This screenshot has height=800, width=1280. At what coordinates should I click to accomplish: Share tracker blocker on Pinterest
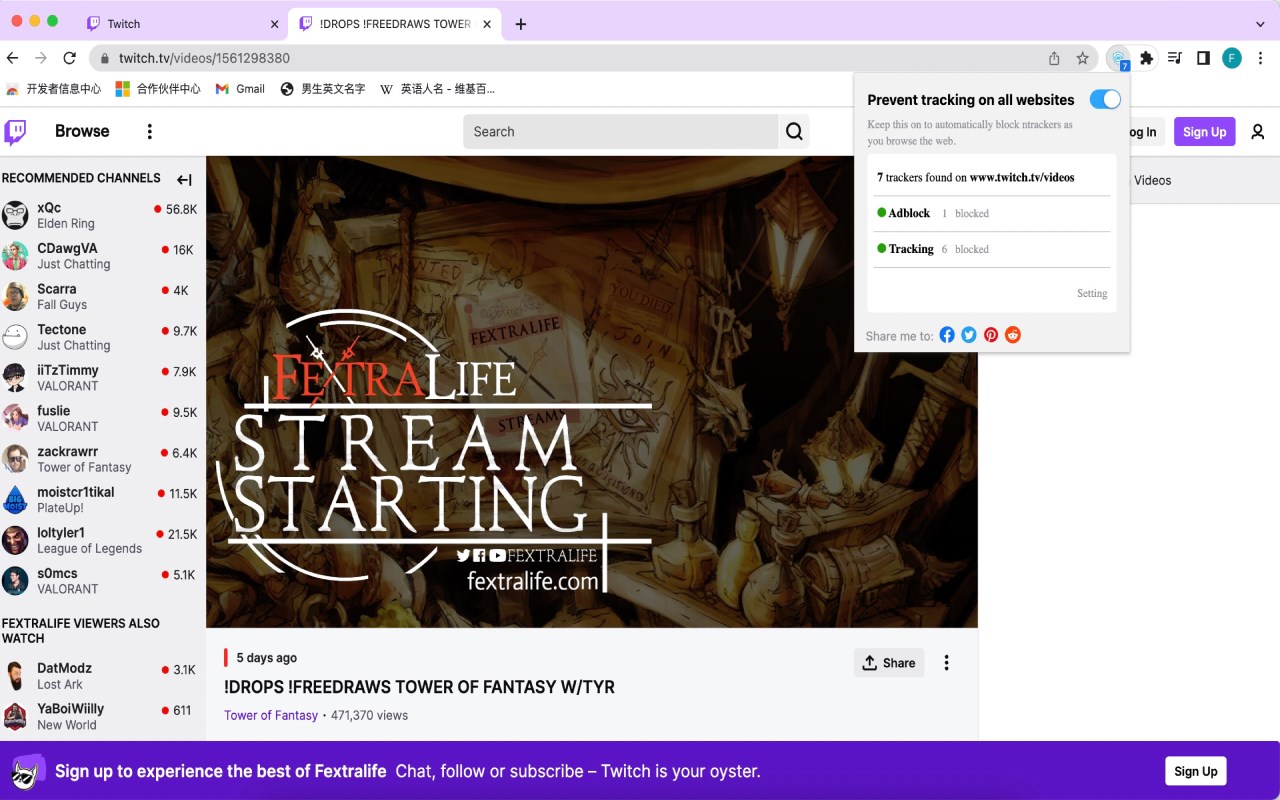point(991,335)
